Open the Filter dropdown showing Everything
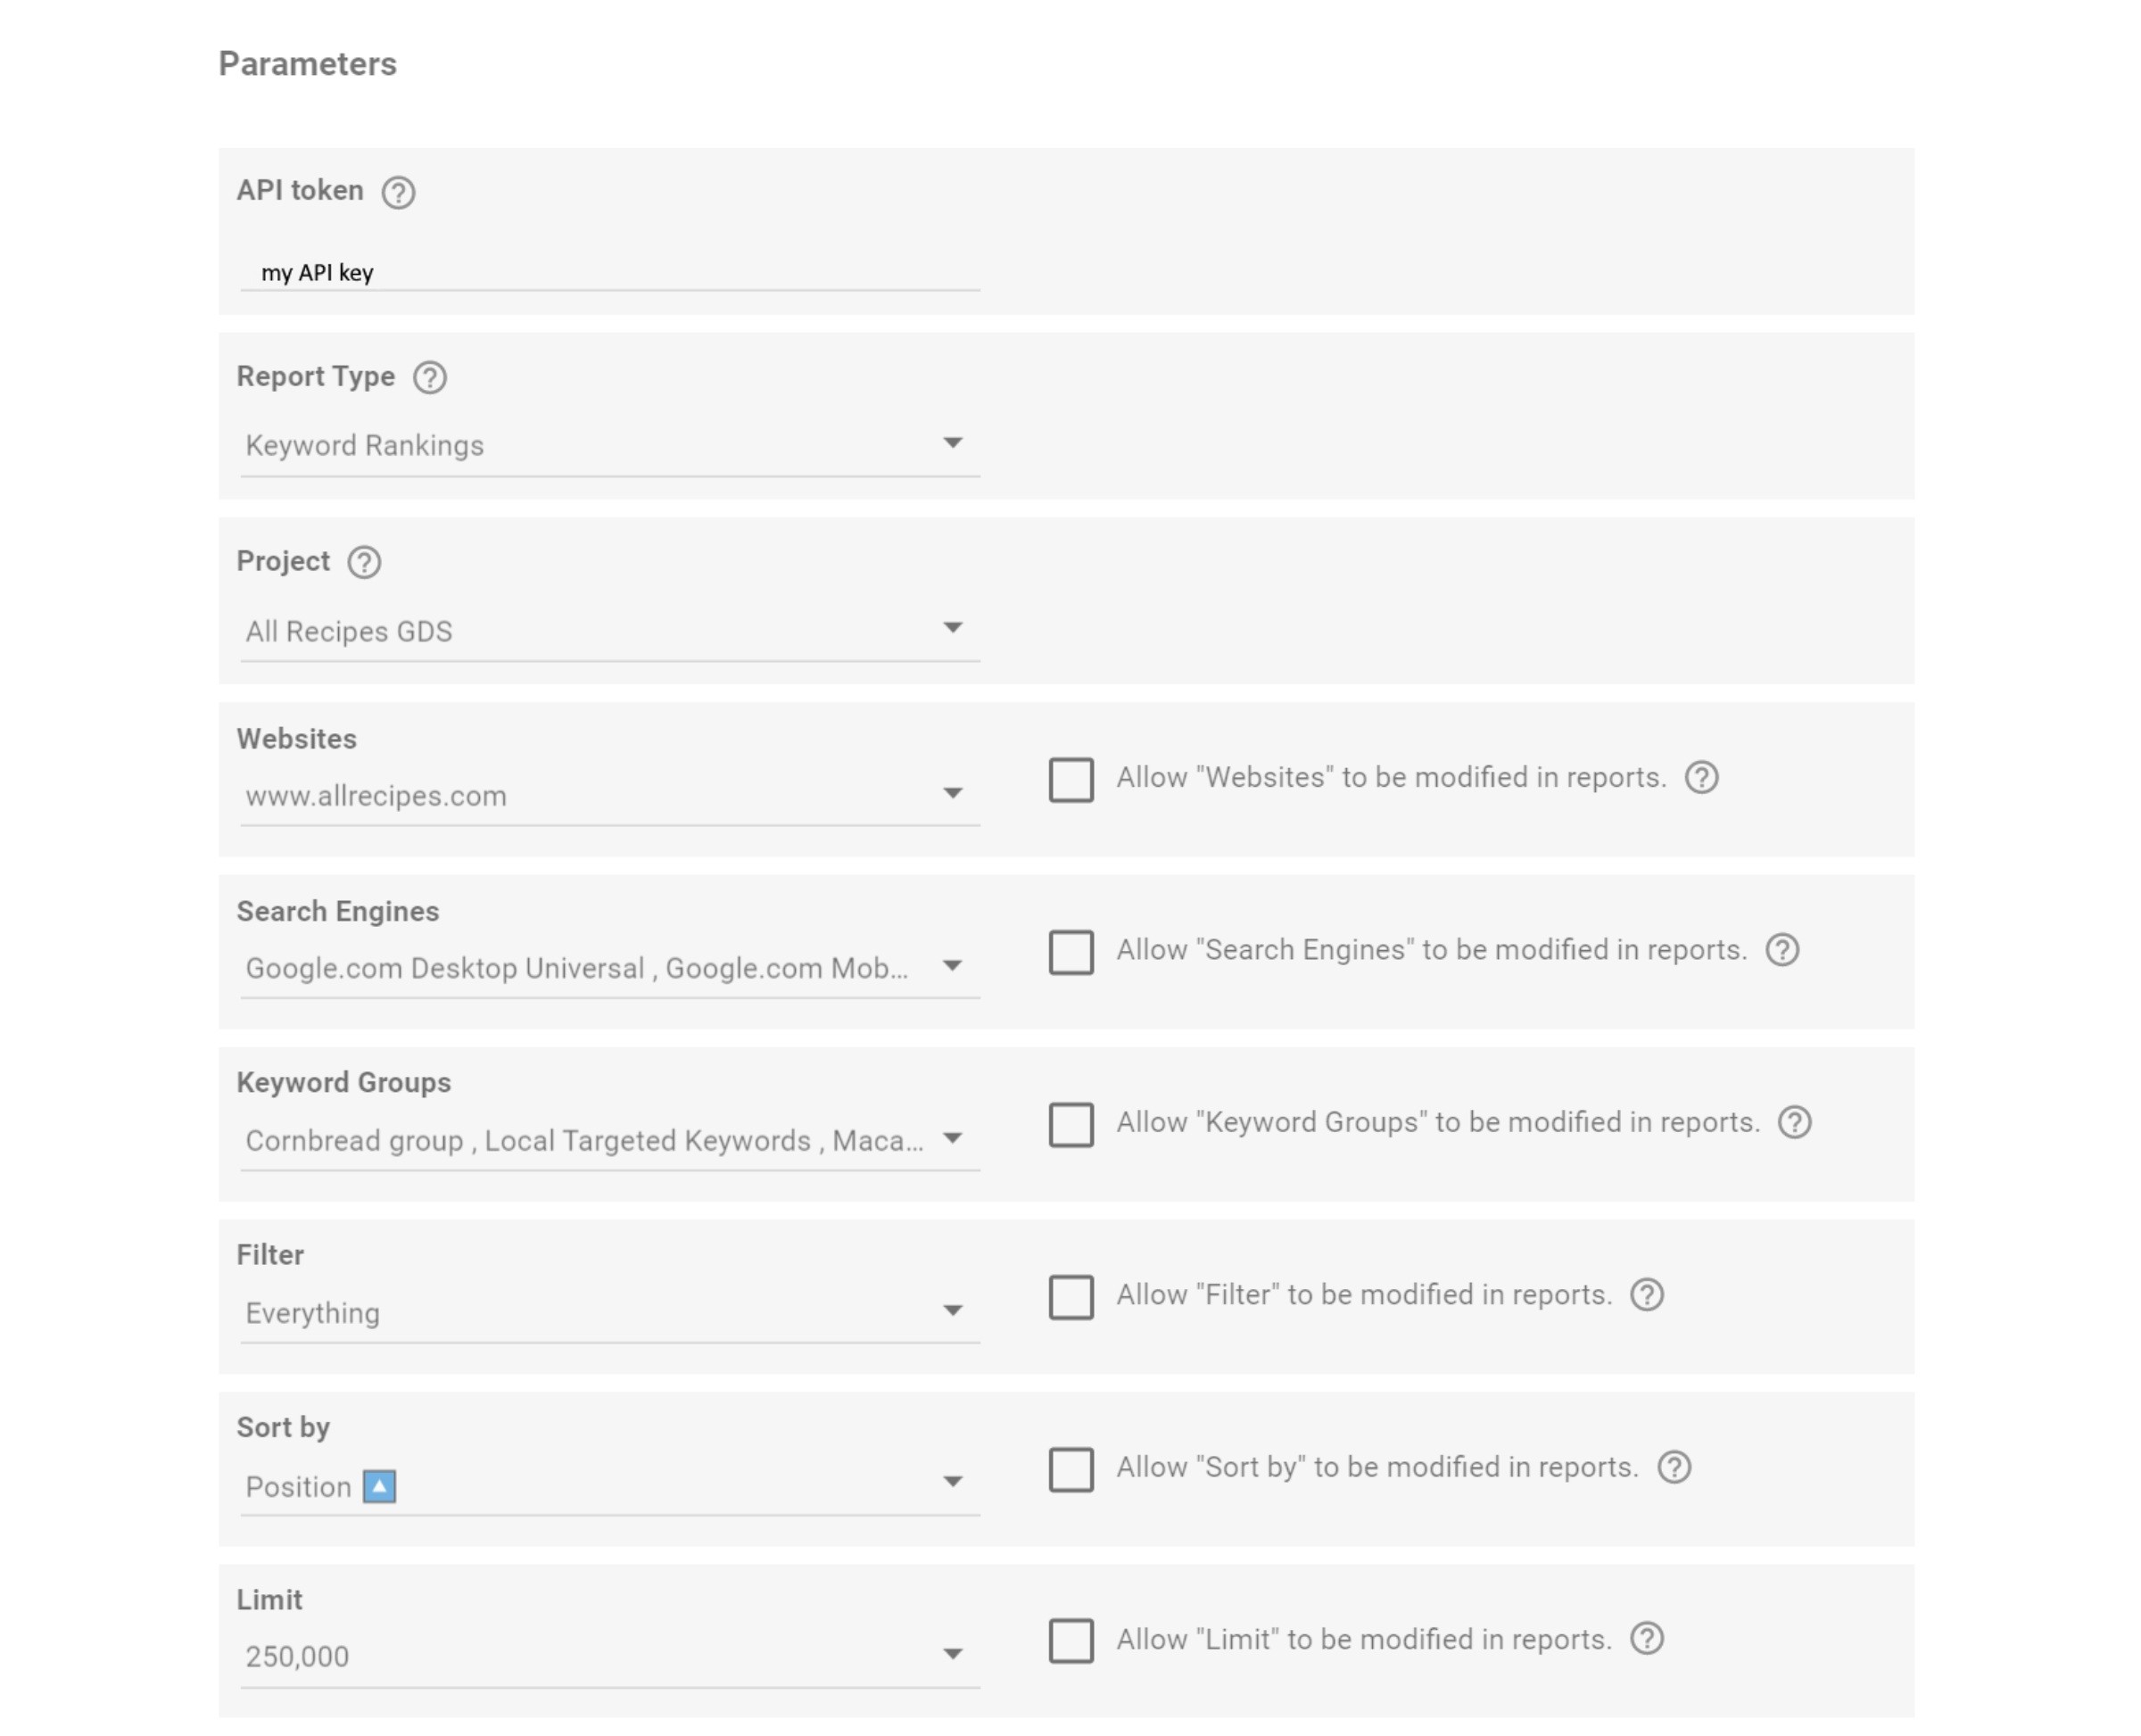 610,1314
